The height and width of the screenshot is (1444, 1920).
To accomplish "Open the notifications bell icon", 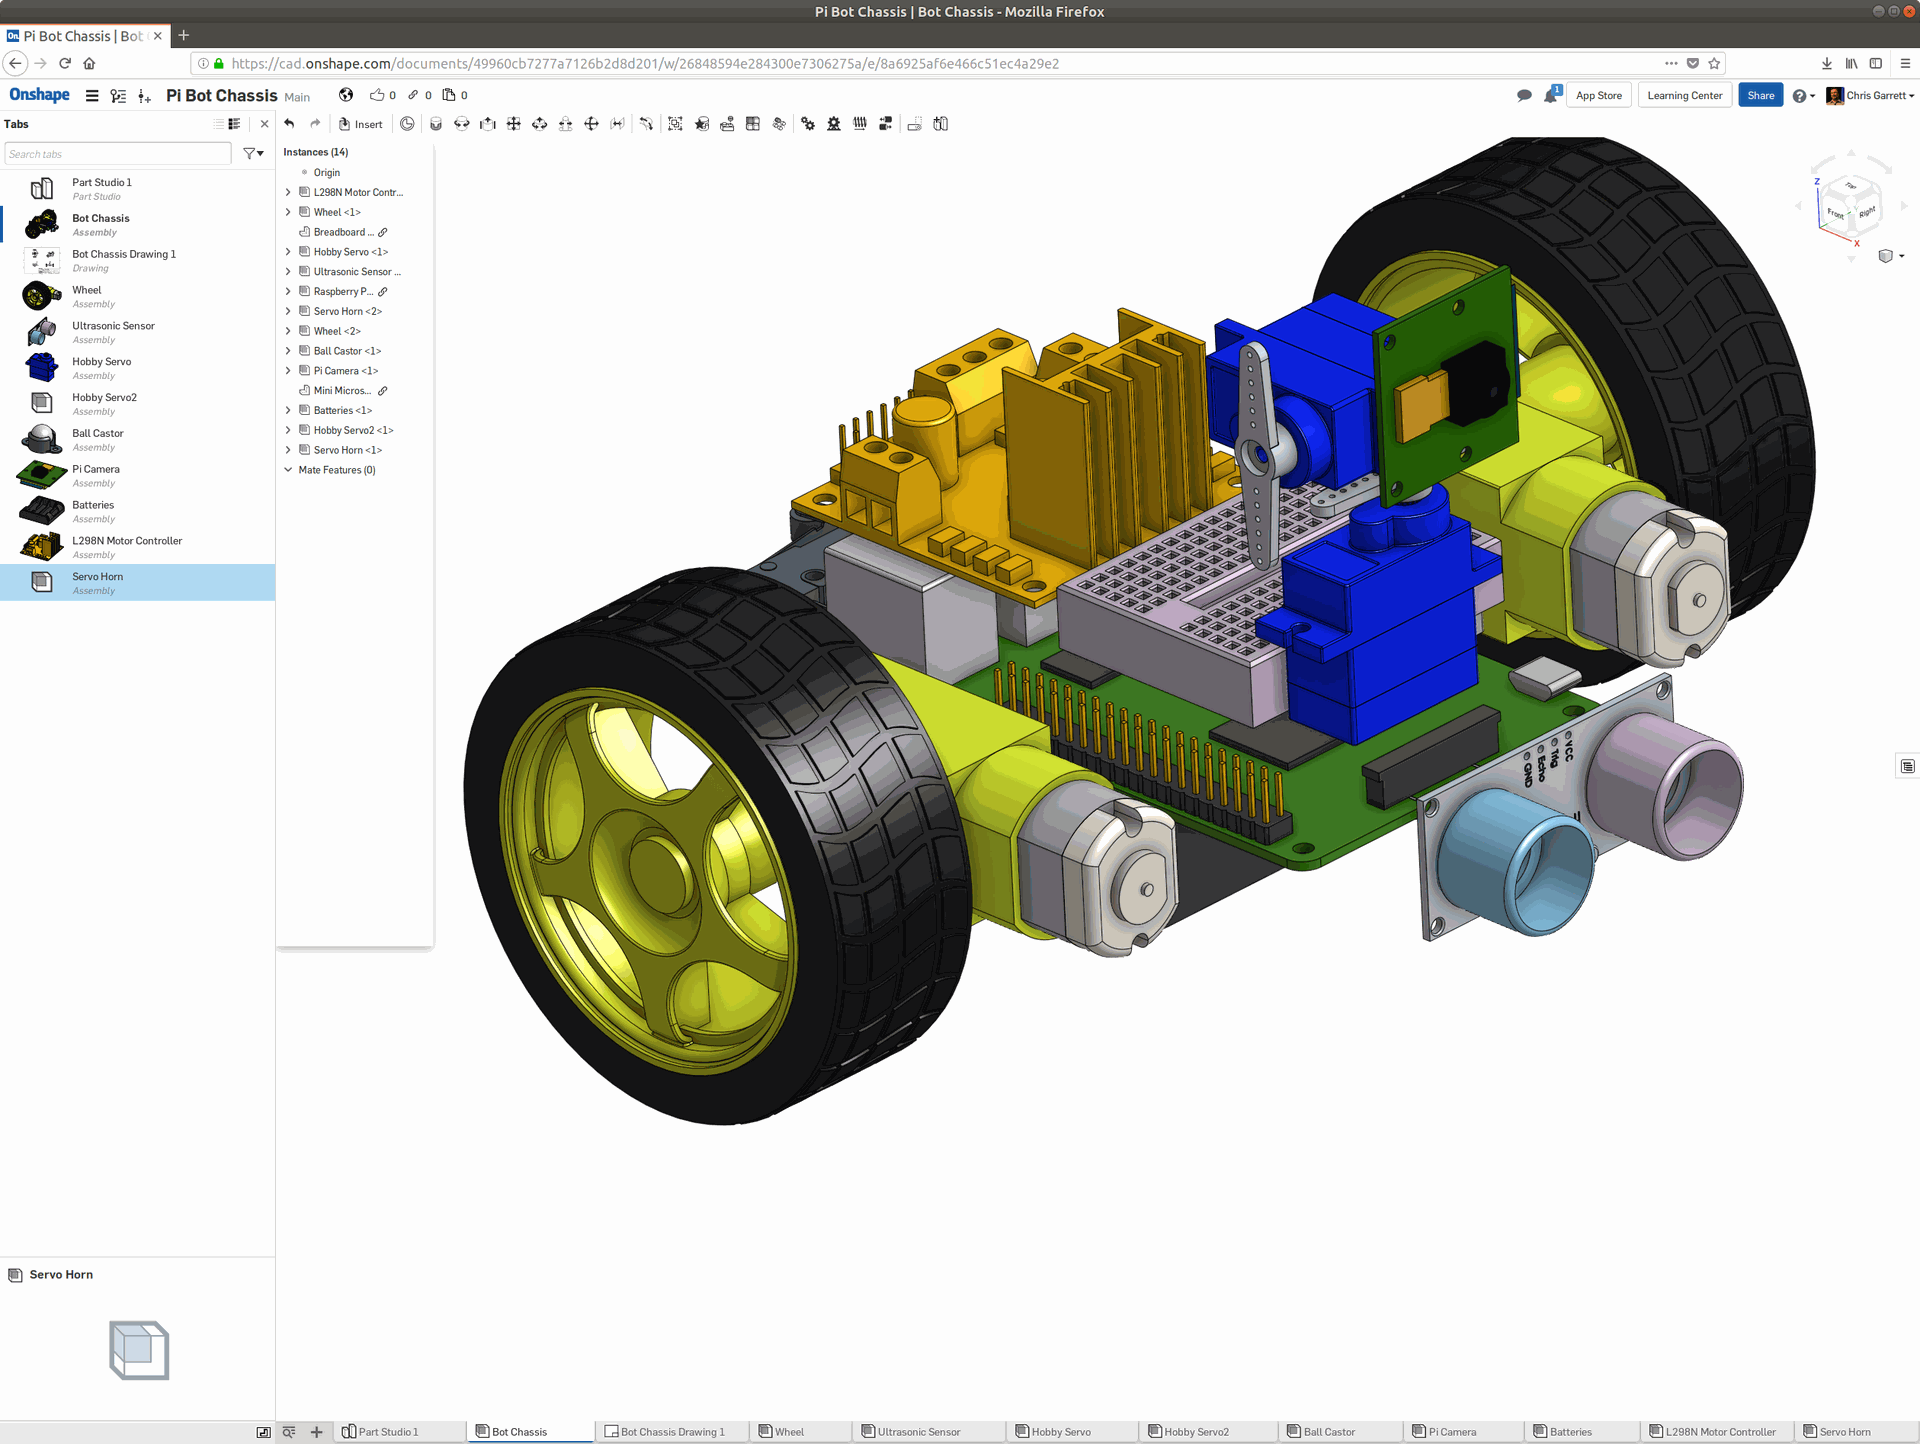I will point(1551,96).
